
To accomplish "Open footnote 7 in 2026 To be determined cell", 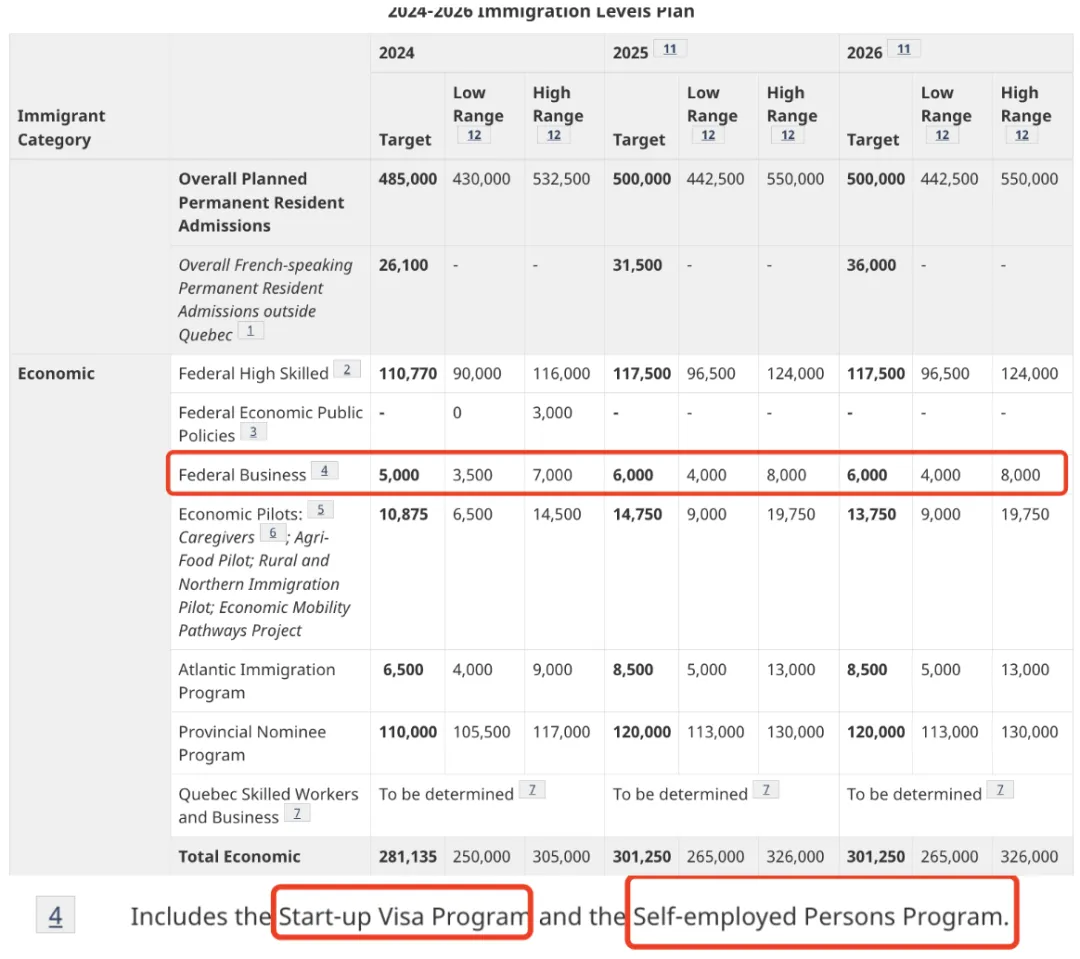I will (x=1000, y=790).
